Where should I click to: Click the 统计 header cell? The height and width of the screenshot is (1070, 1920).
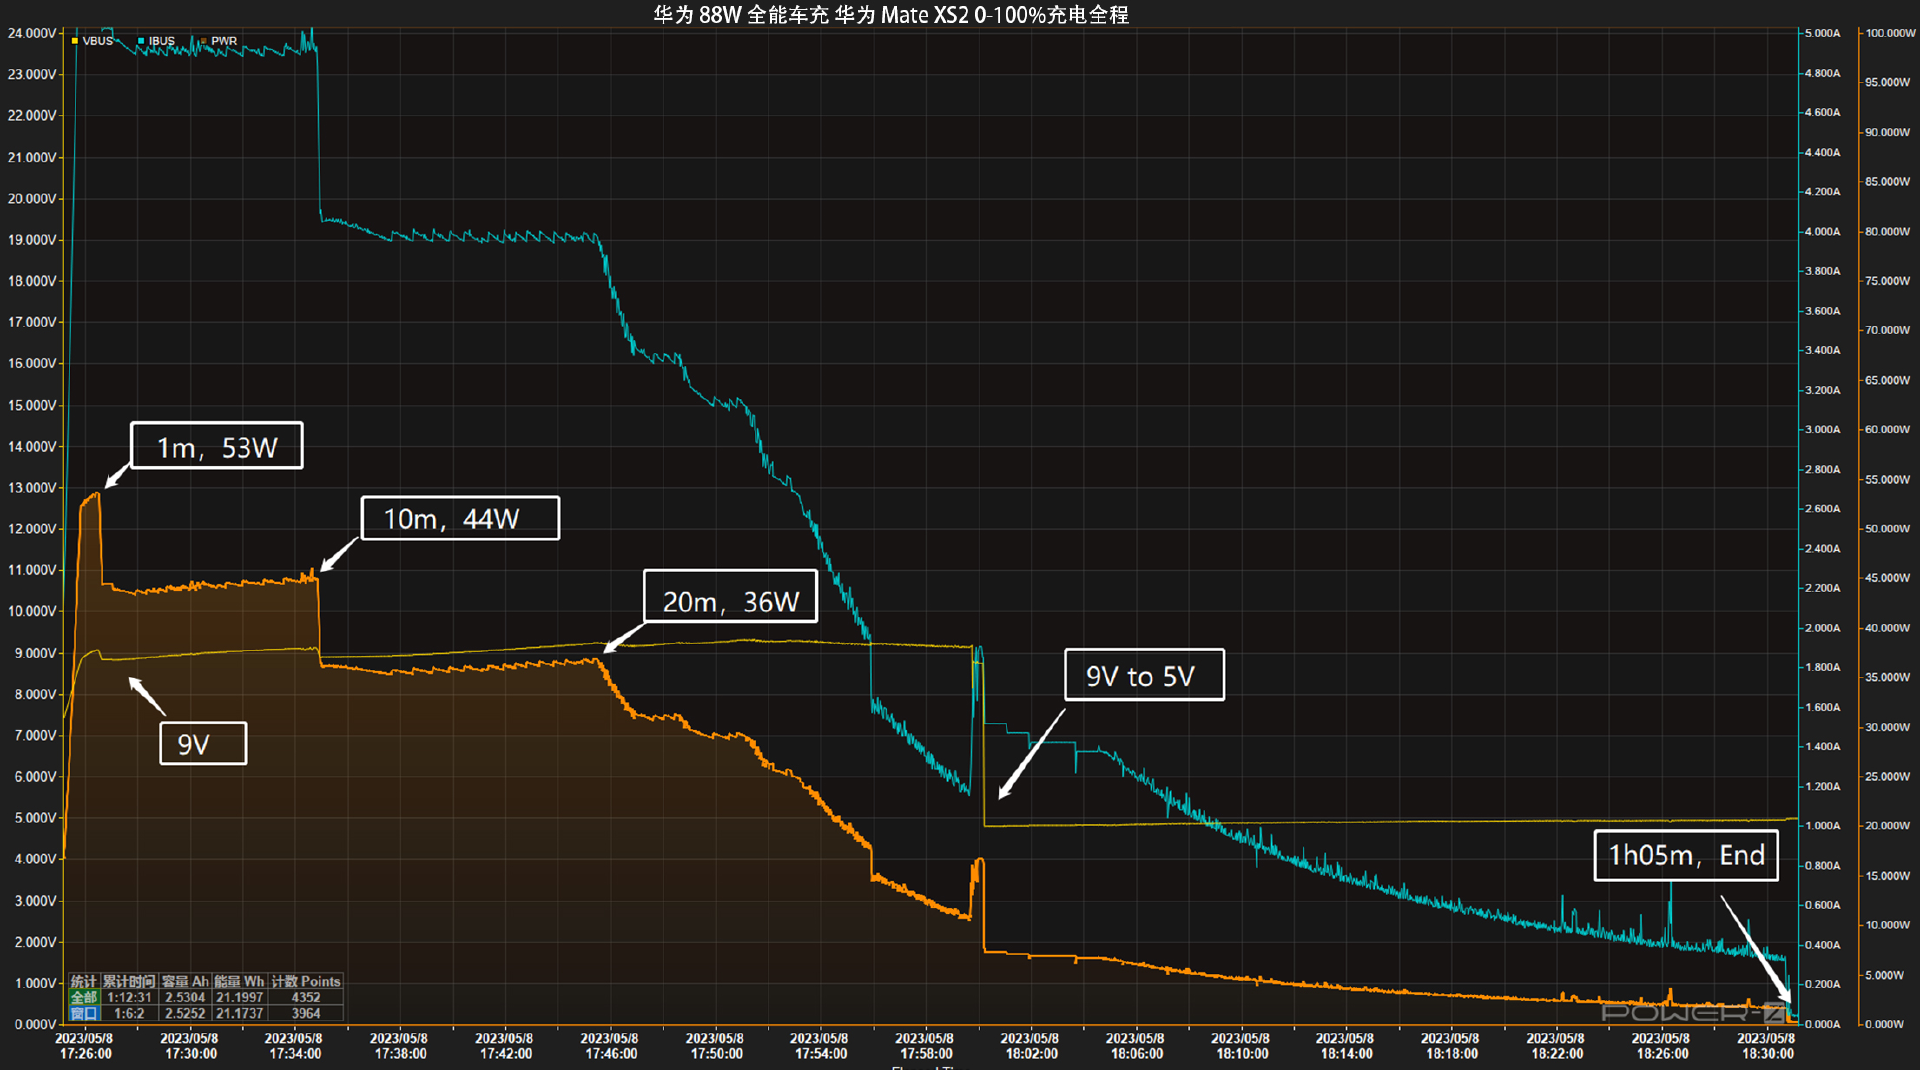pos(84,981)
